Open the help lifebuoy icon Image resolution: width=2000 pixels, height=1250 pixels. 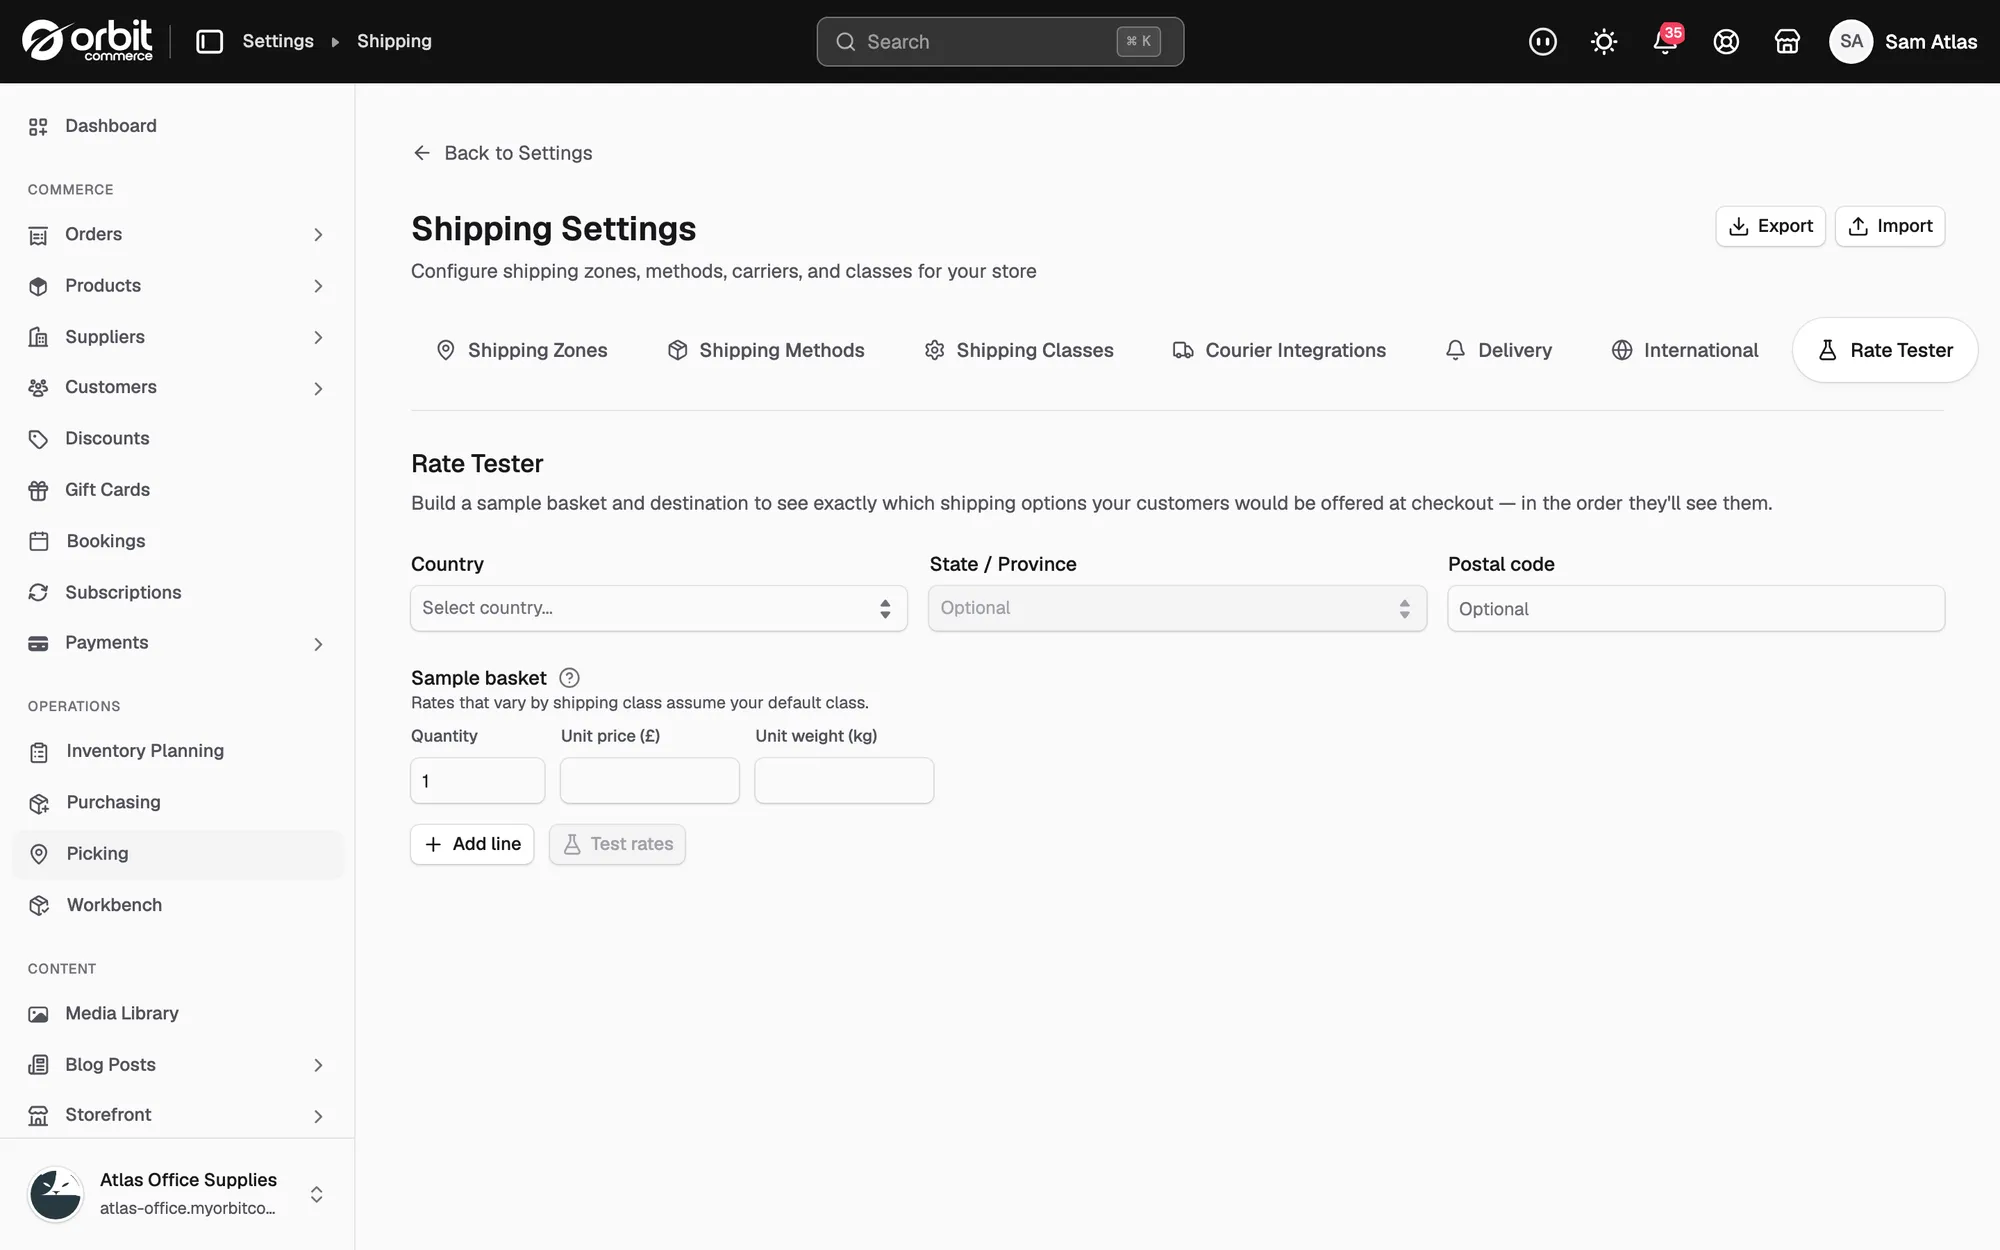pyautogui.click(x=1726, y=41)
